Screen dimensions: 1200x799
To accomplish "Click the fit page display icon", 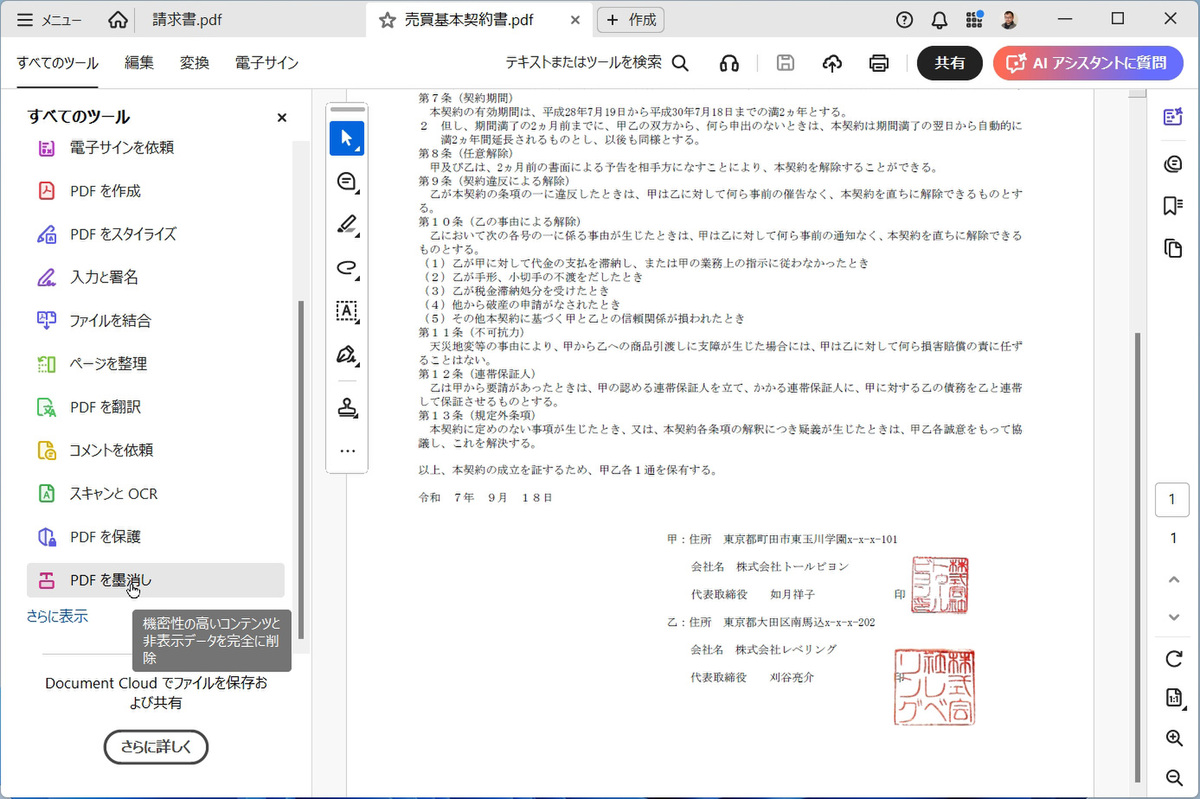I will coord(1173,698).
